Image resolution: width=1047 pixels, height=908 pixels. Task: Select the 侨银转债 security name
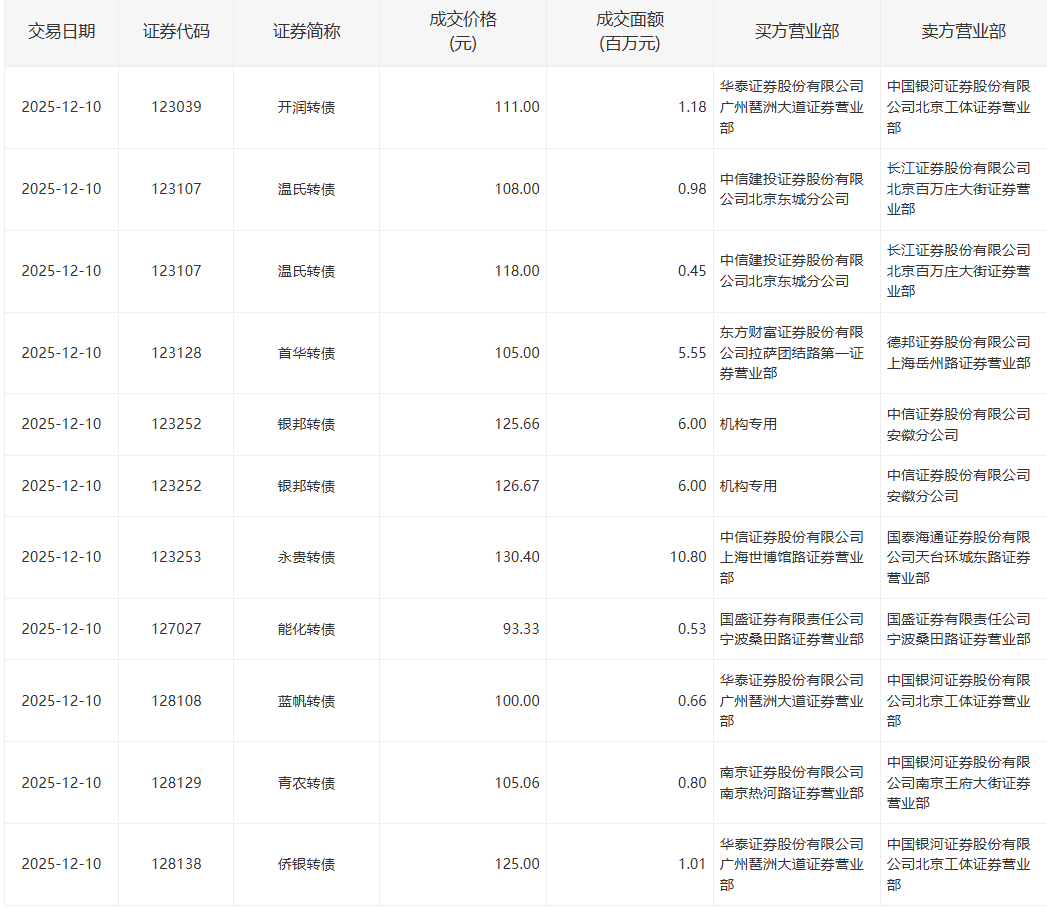coord(306,864)
